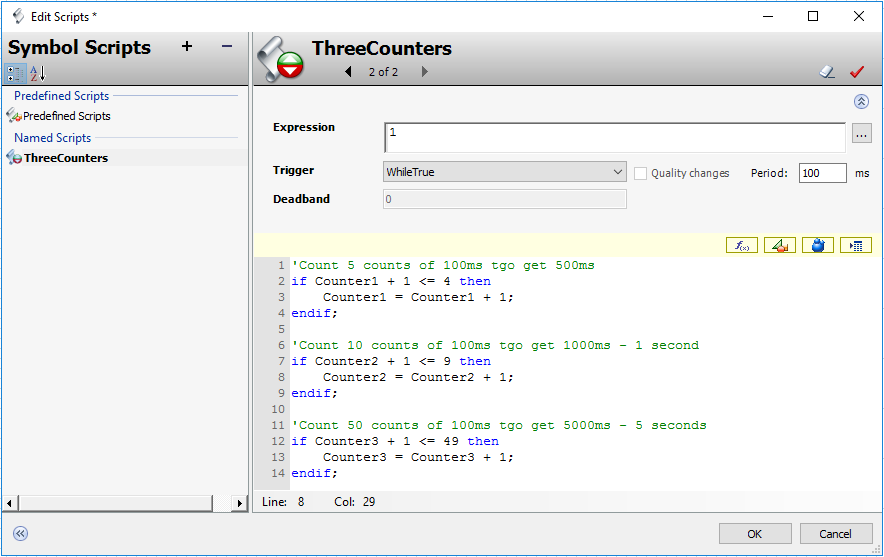Image resolution: width=884 pixels, height=557 pixels.
Task: Click the shapes icon in script toolbar
Action: click(780, 245)
